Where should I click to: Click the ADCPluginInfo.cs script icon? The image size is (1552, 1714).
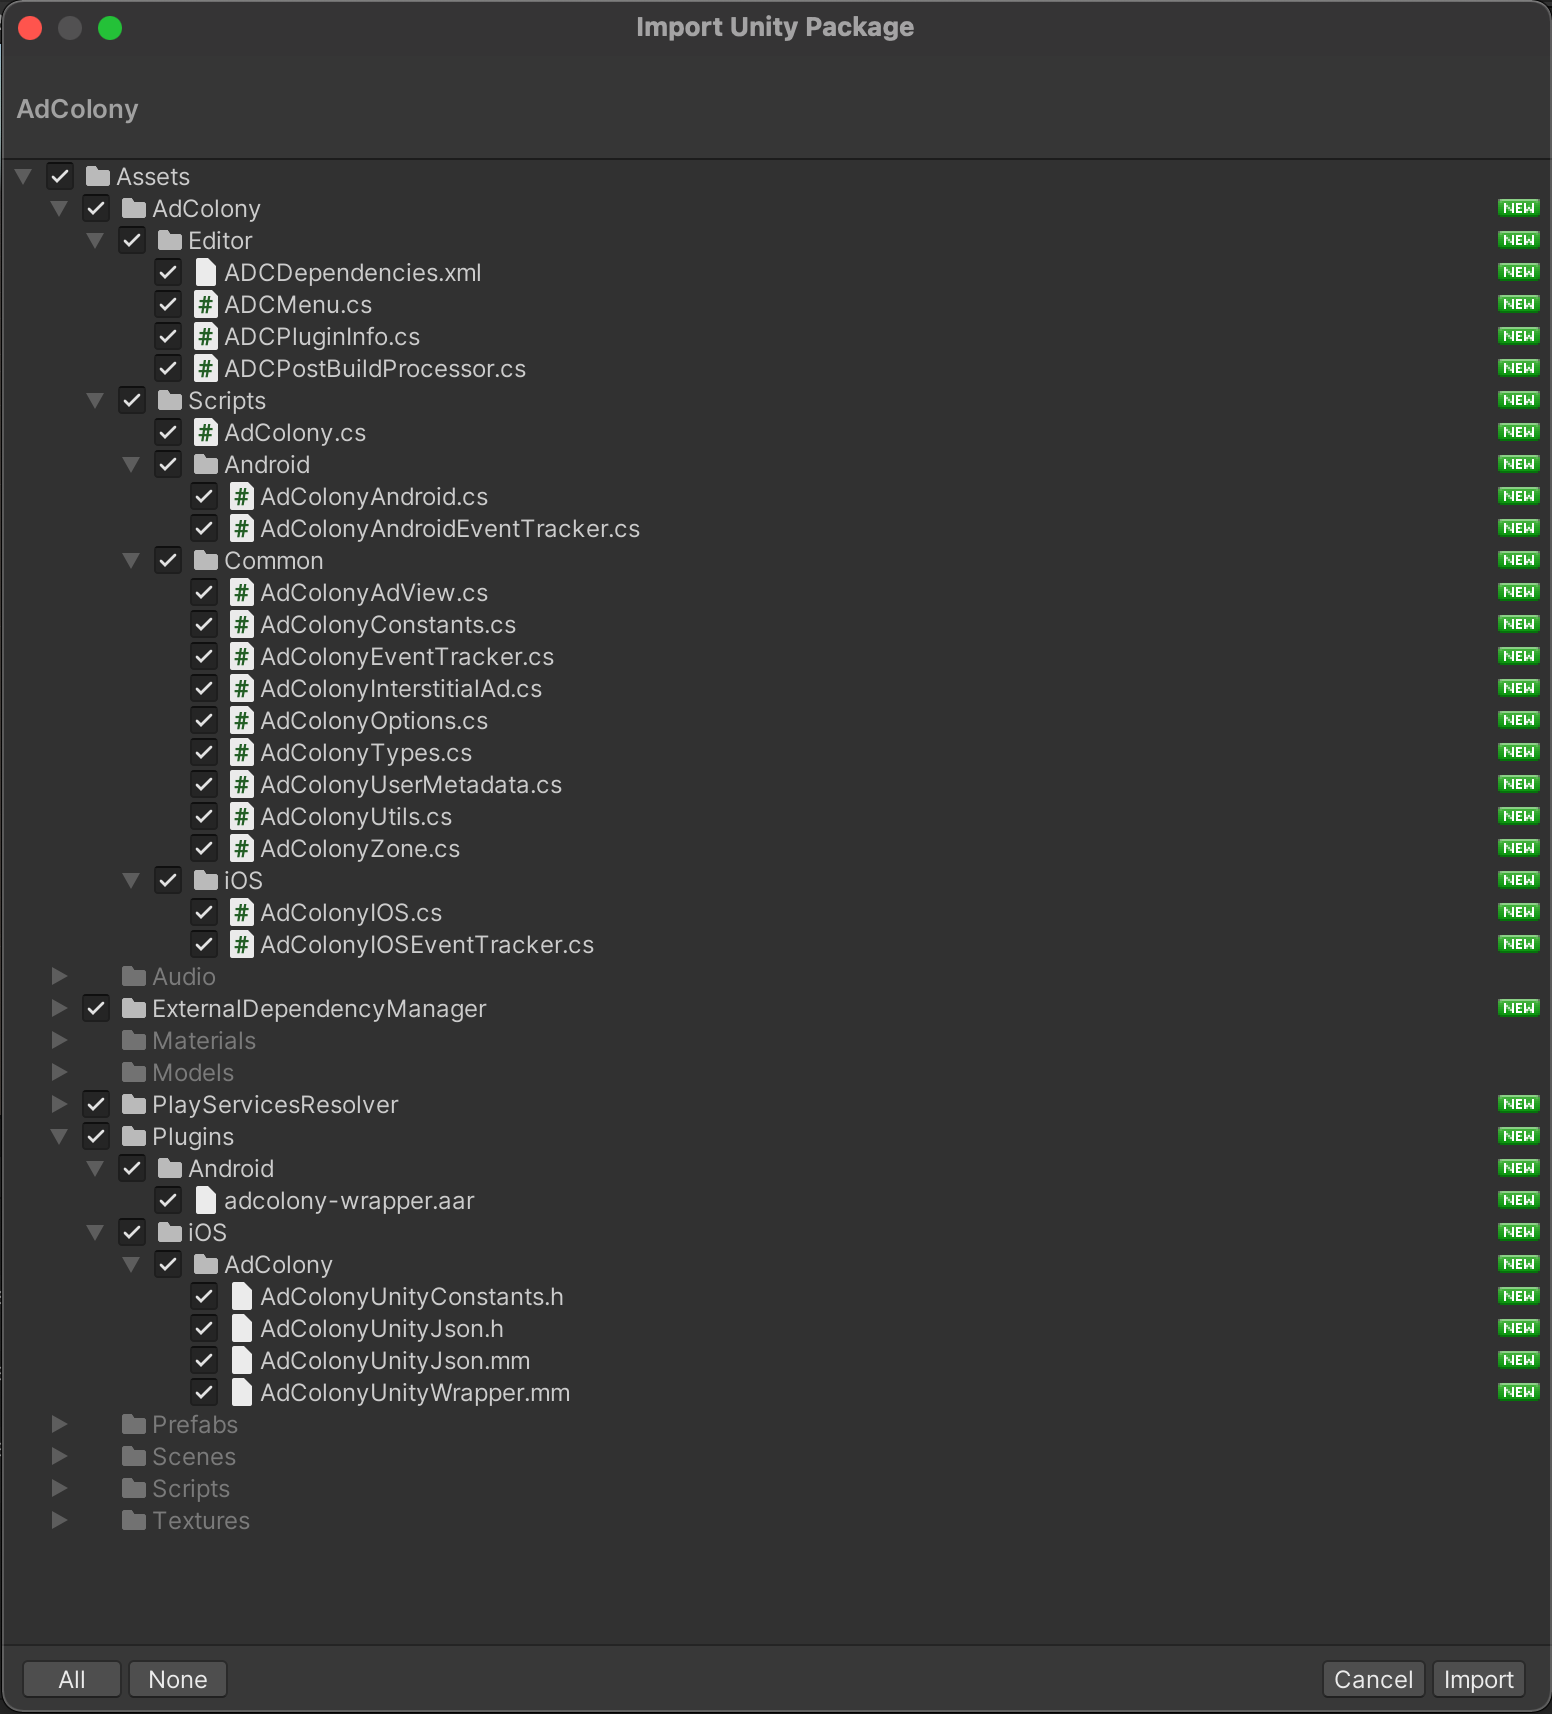206,336
